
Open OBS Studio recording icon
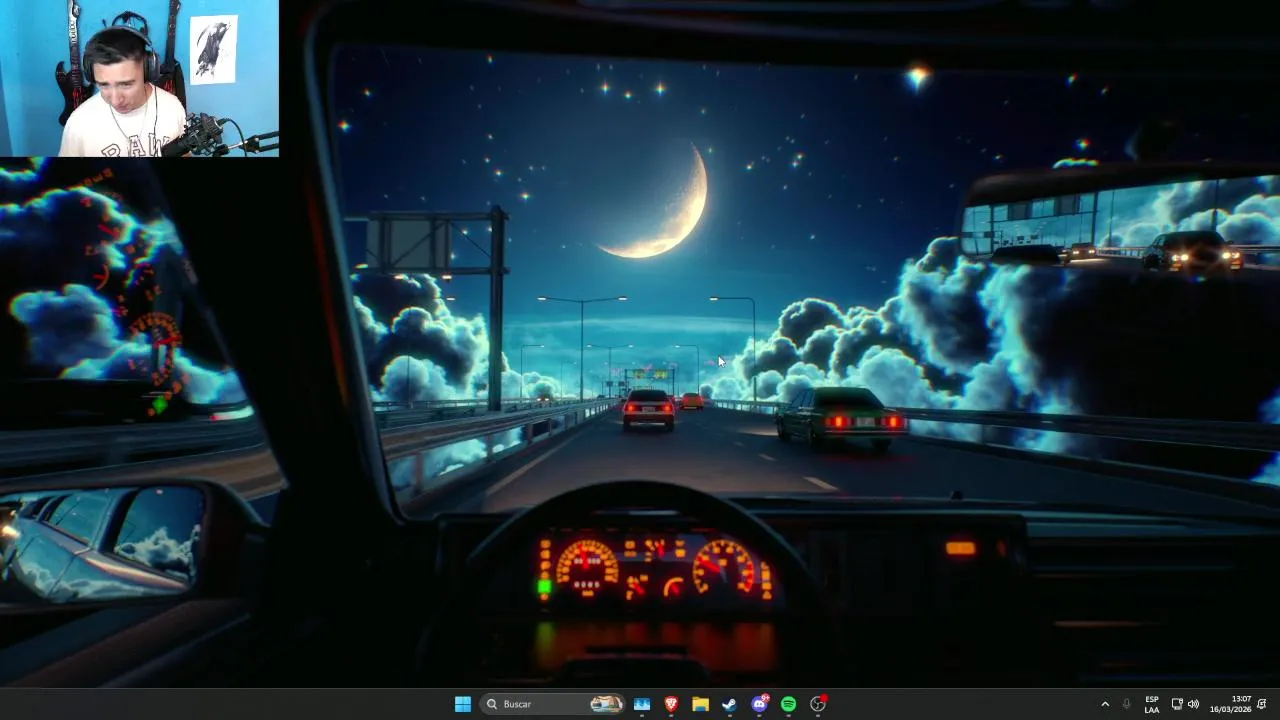[x=818, y=704]
